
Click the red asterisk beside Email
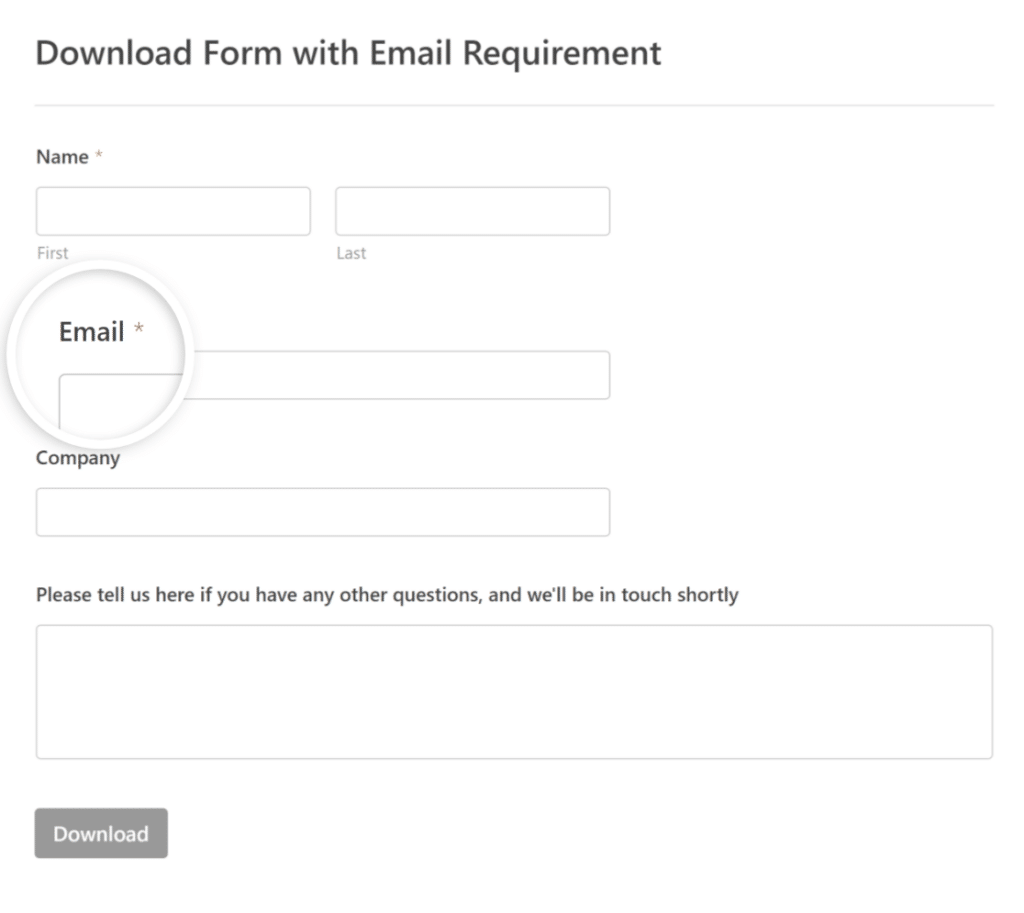click(139, 327)
